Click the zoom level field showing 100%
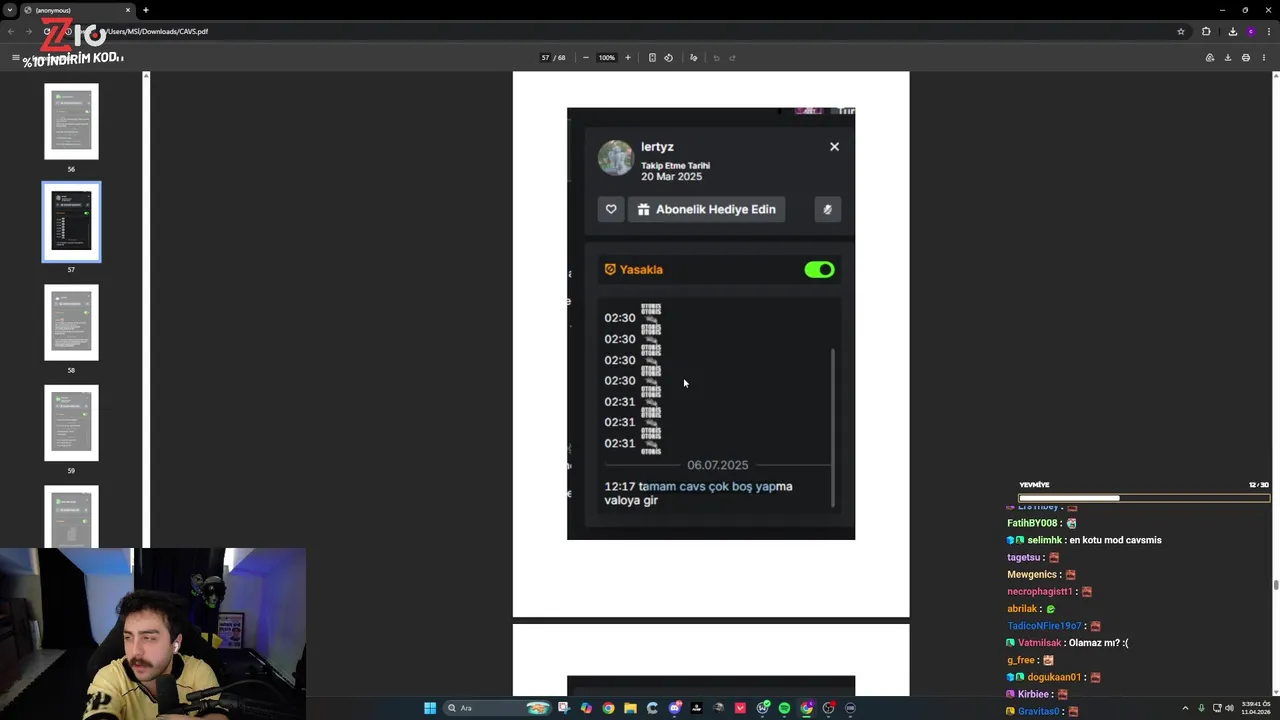 click(606, 58)
